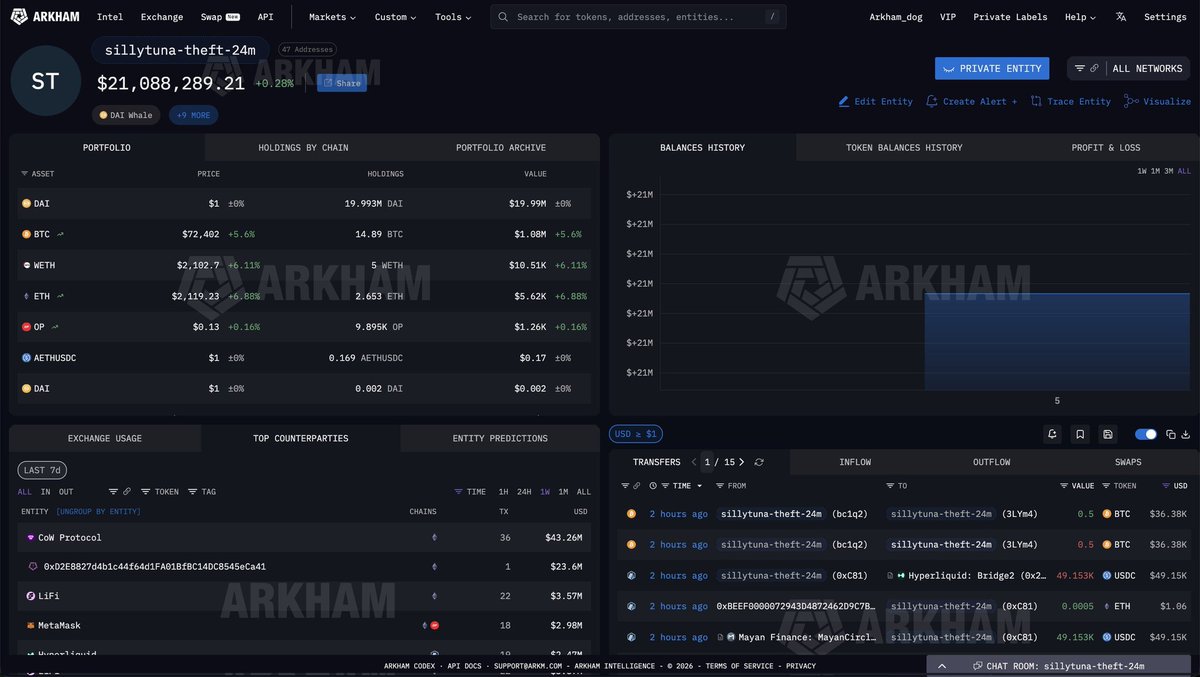Click the chain link filter in counterparties filters
The image size is (1200, 677).
126,492
